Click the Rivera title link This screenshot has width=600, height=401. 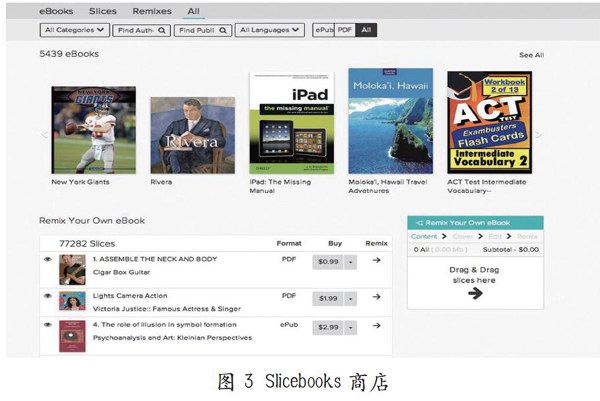click(x=161, y=182)
